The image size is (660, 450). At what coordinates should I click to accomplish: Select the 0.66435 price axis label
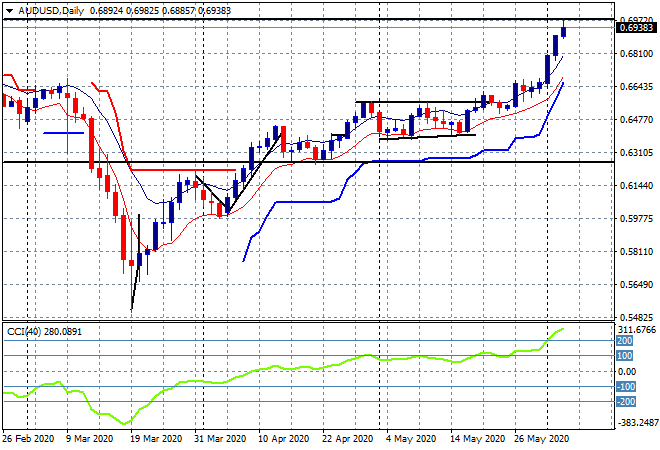click(x=636, y=87)
